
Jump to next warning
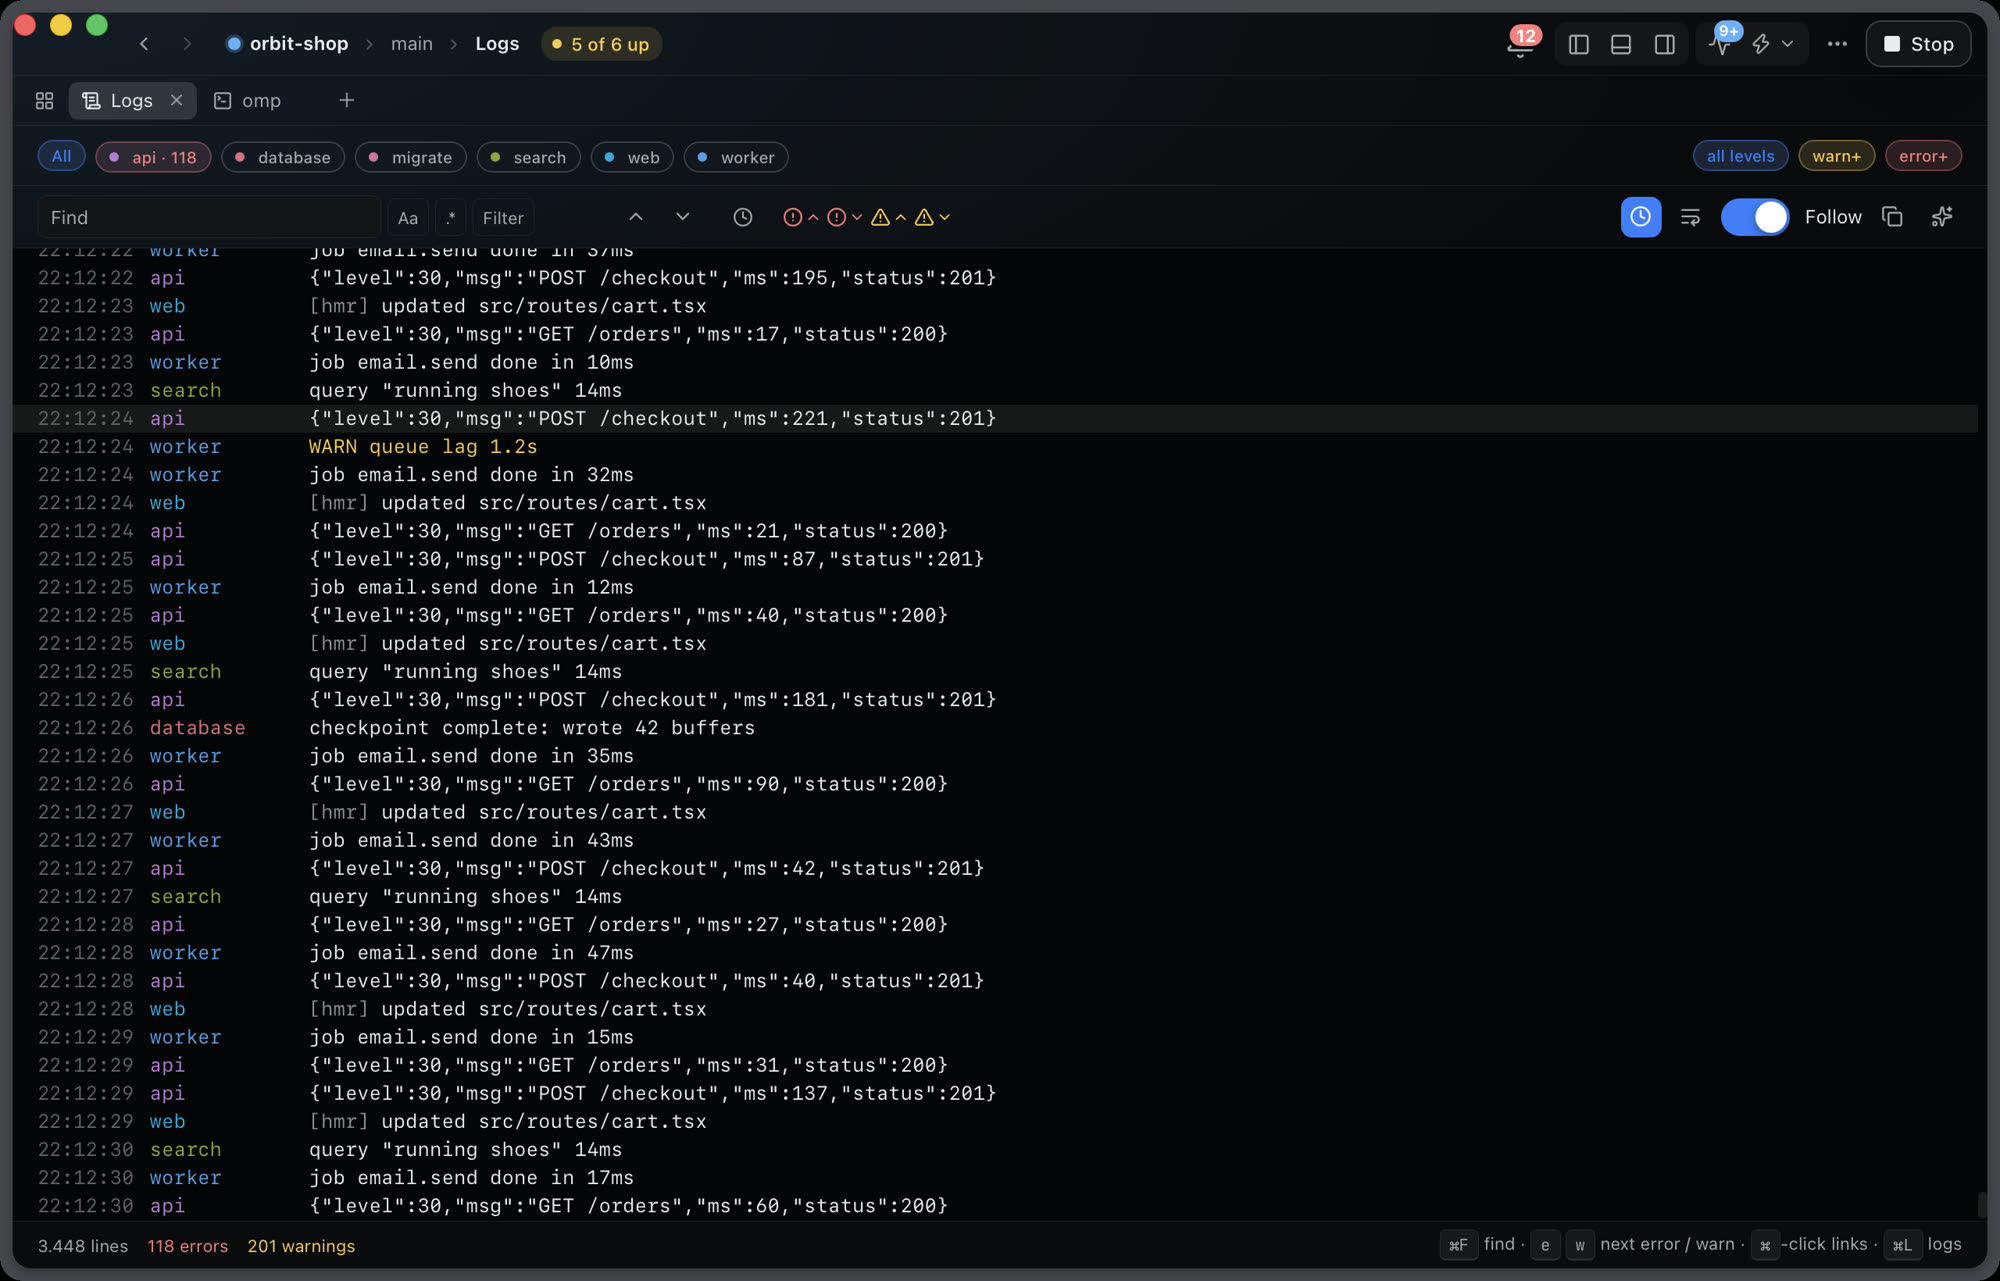(932, 217)
